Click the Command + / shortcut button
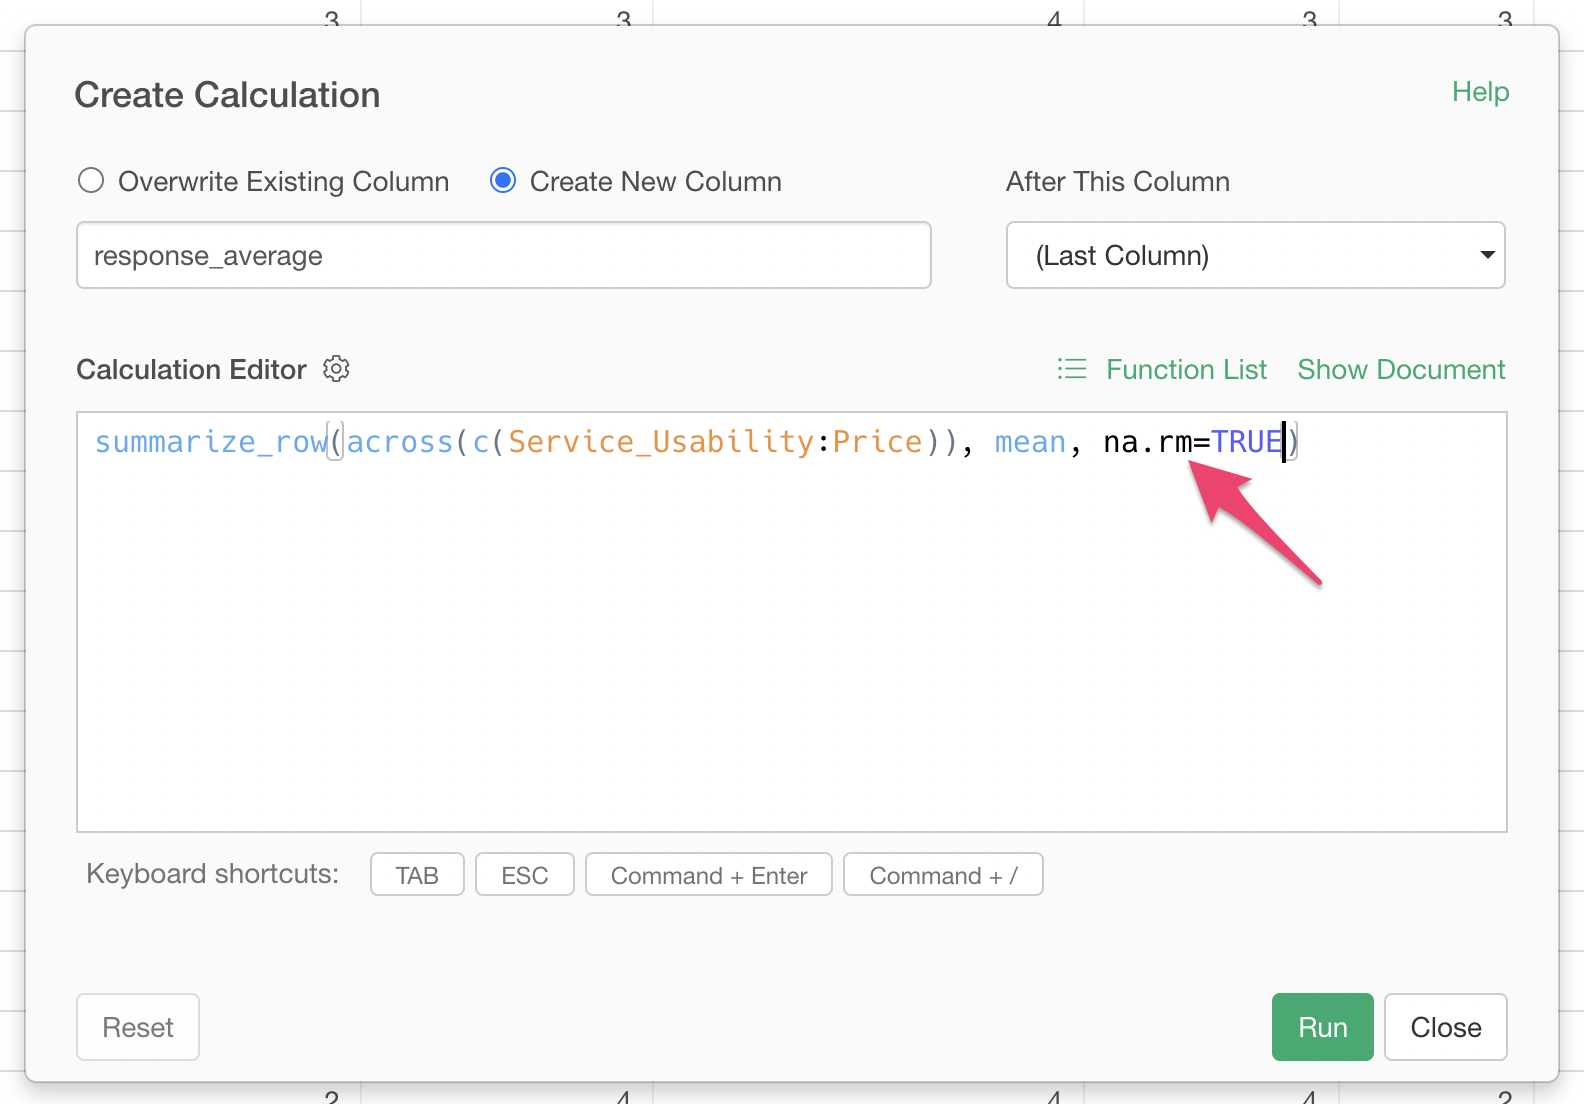1584x1104 pixels. pyautogui.click(x=942, y=875)
